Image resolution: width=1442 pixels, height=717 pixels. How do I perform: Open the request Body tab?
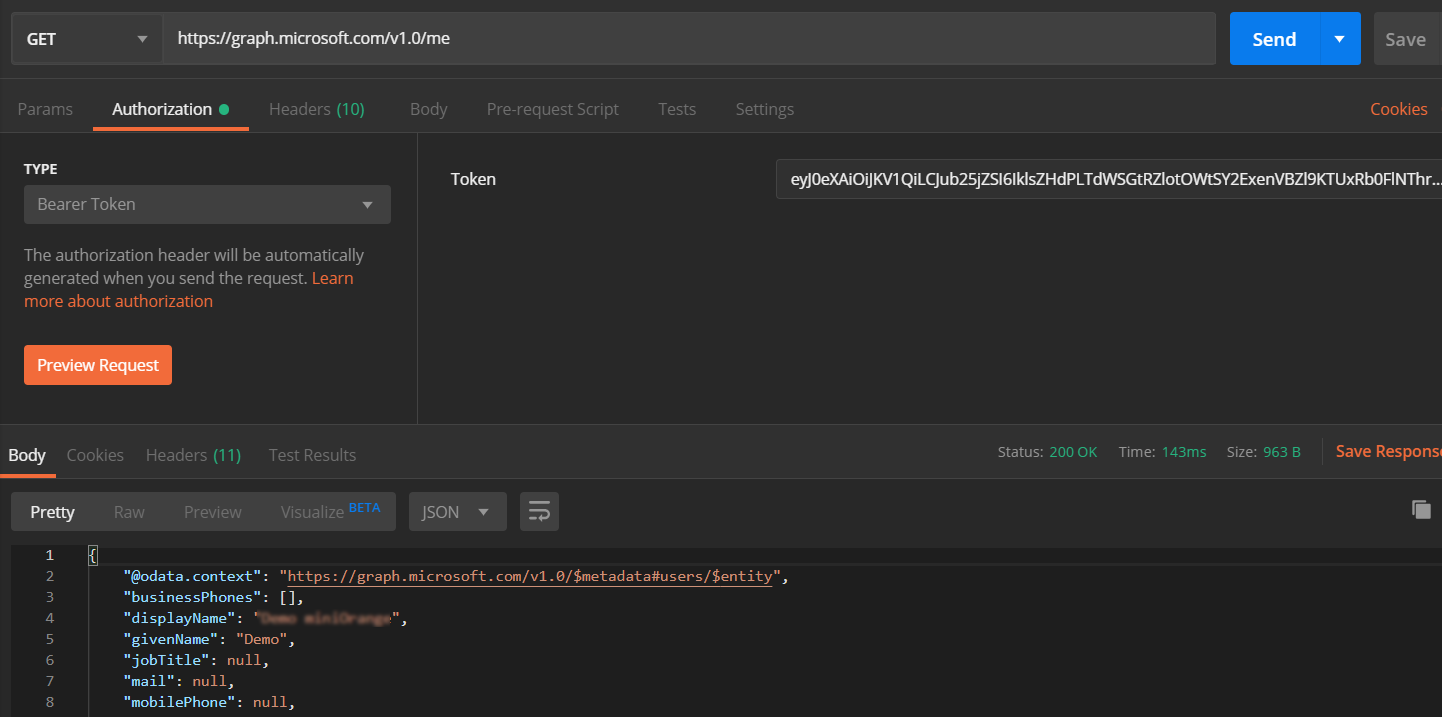tap(428, 109)
